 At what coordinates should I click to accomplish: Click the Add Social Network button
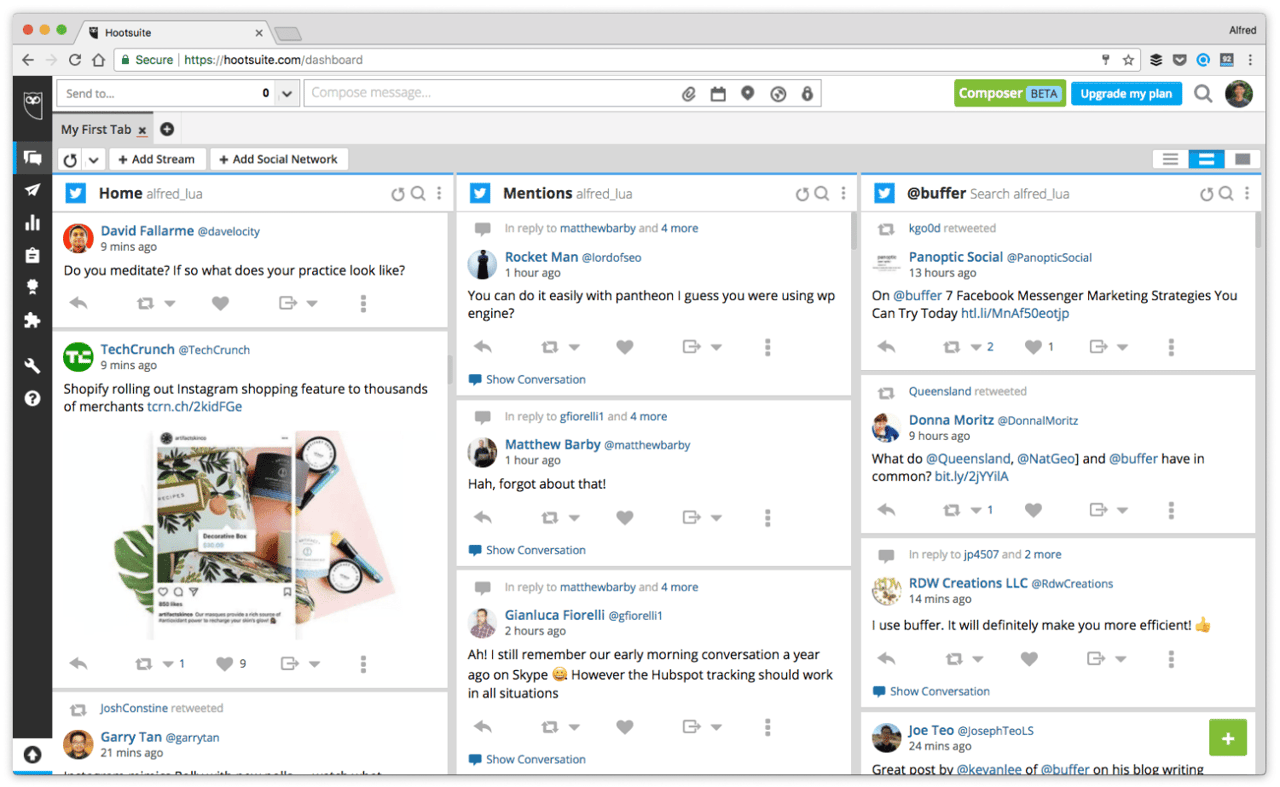pyautogui.click(x=279, y=159)
